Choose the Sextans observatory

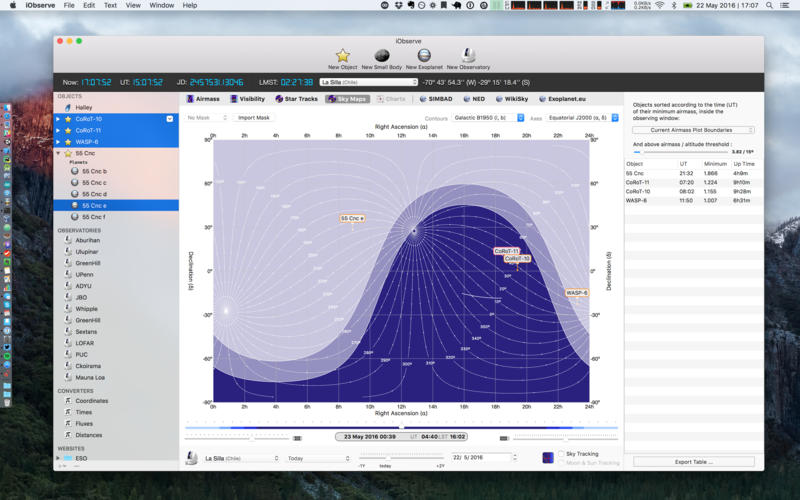click(x=116, y=332)
